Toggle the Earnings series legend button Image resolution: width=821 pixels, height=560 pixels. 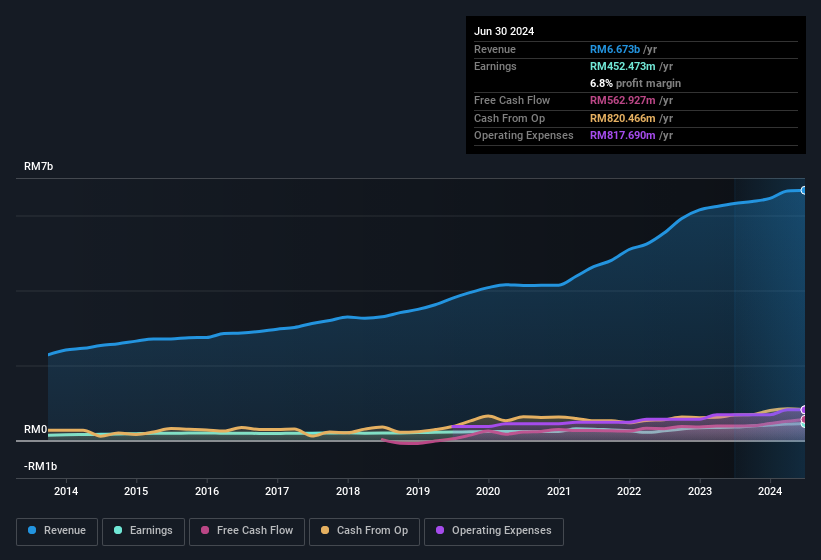click(143, 531)
